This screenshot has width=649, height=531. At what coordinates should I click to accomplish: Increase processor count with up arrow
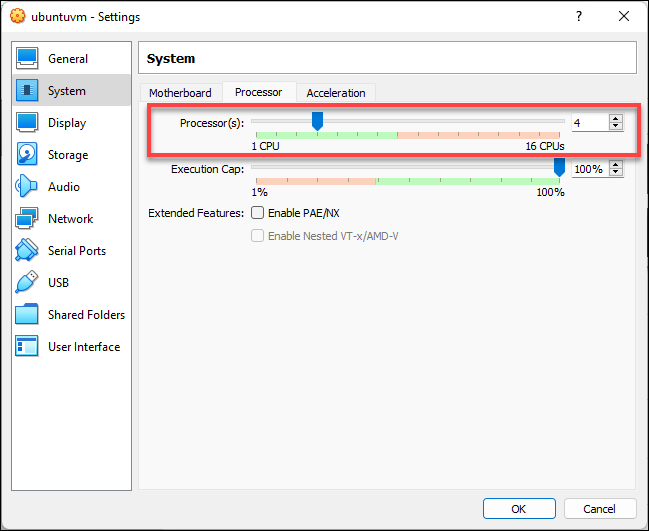tap(615, 118)
